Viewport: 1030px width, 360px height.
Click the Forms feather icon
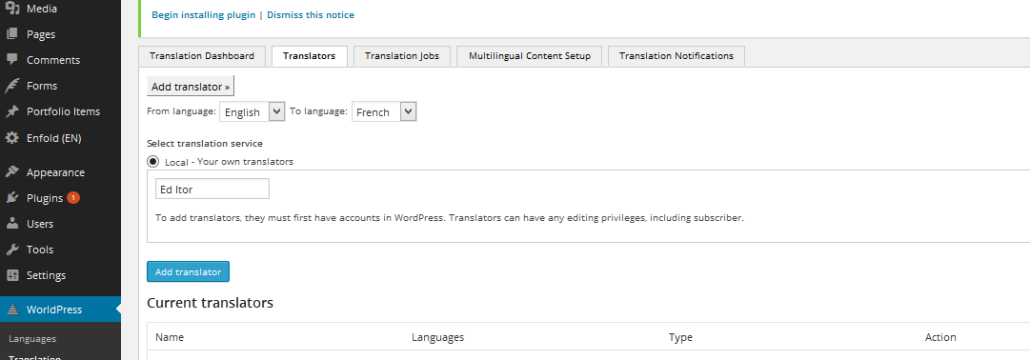(12, 85)
